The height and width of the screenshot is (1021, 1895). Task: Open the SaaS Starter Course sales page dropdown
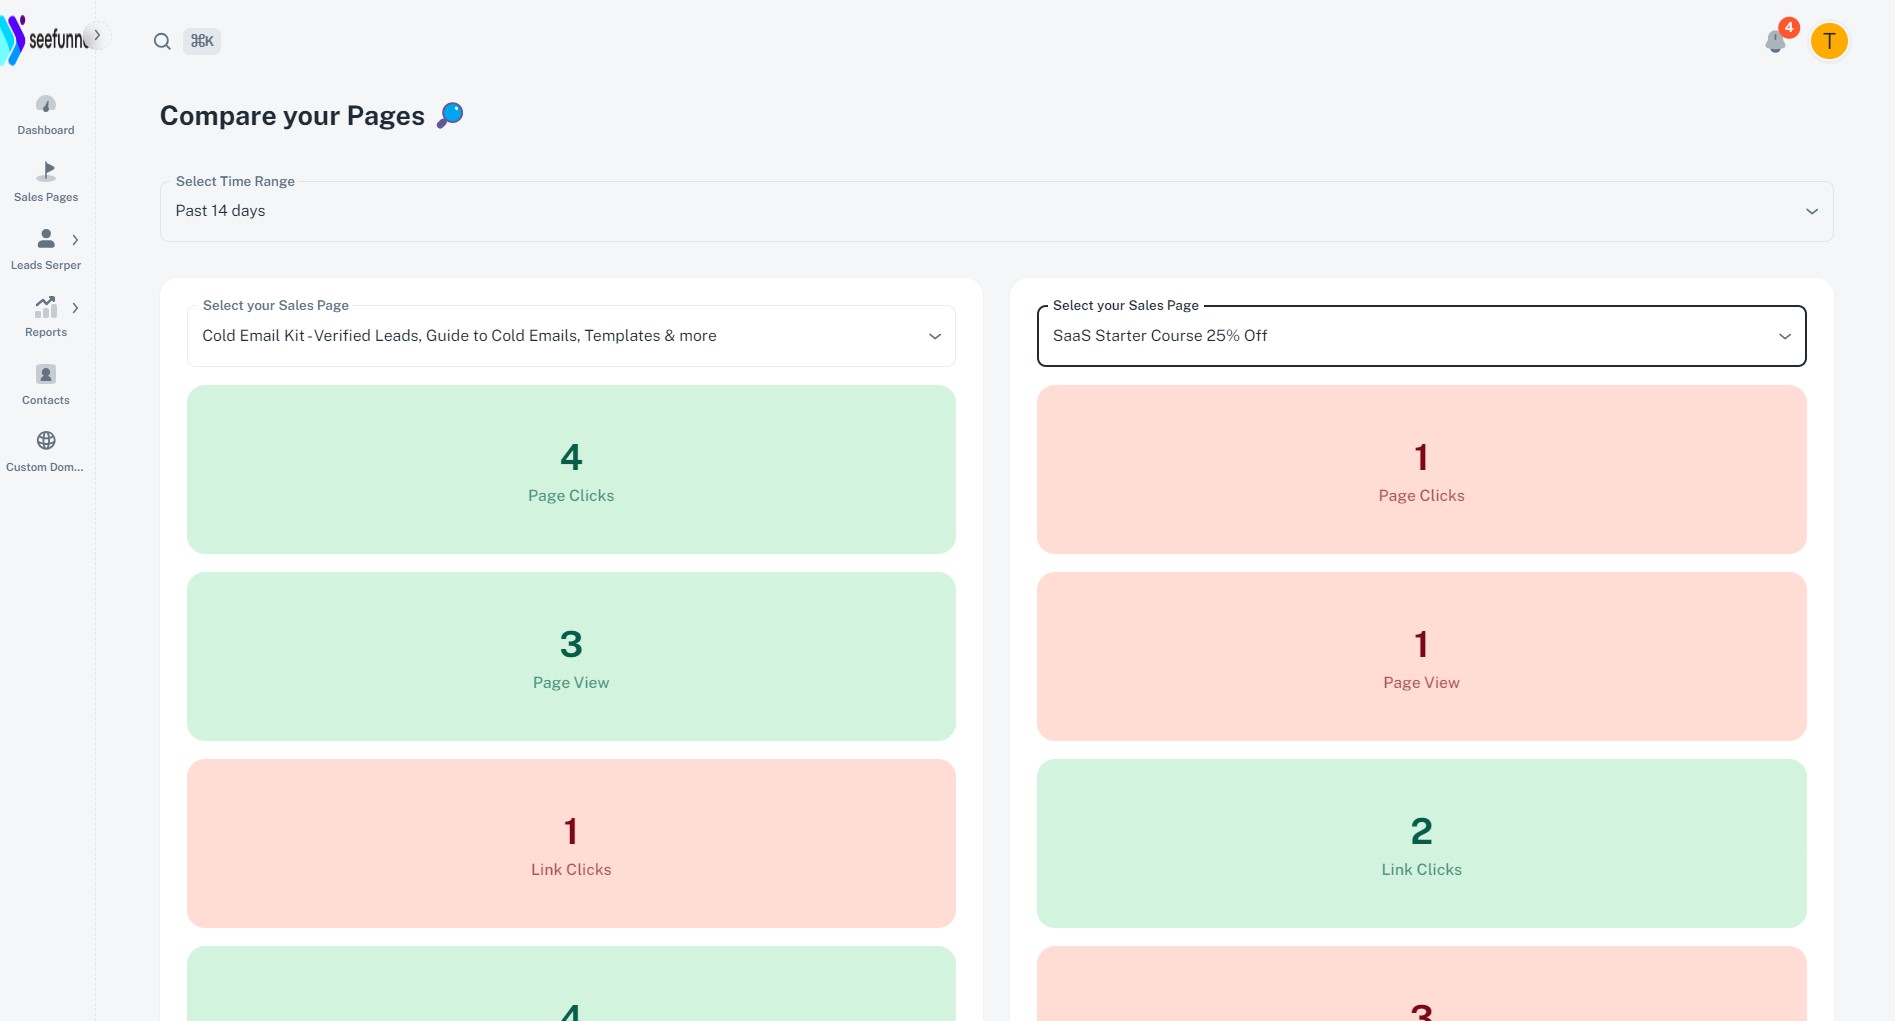point(1421,336)
